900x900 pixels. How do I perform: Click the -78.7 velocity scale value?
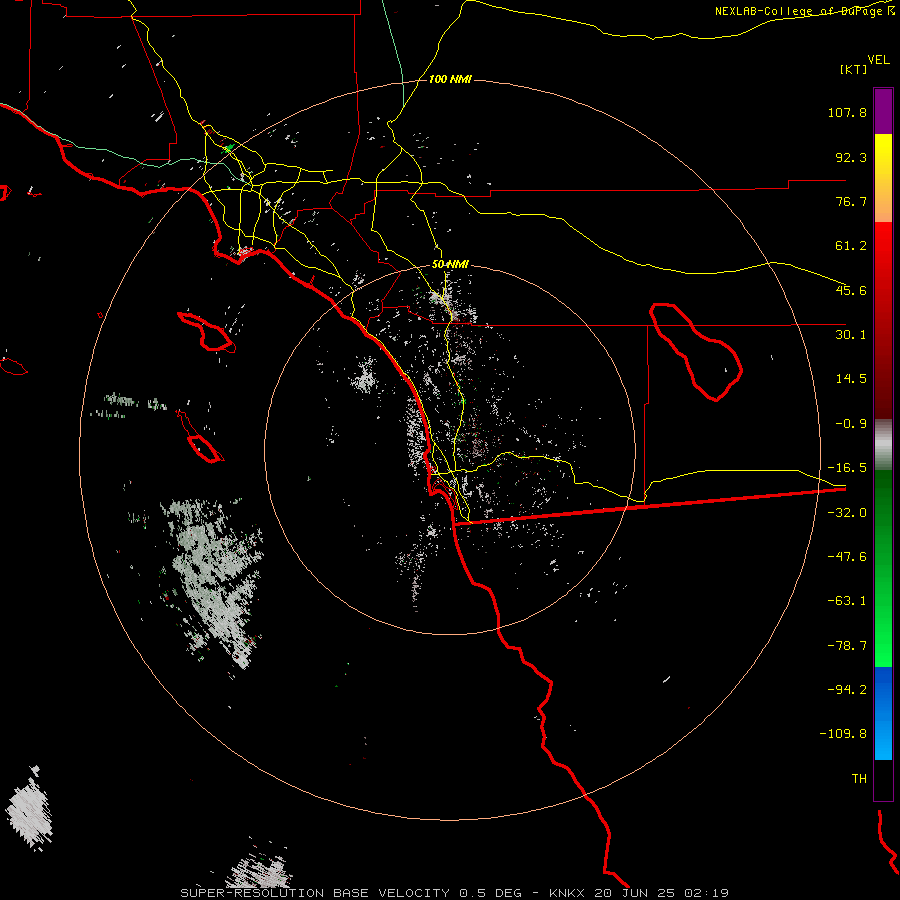tap(847, 646)
